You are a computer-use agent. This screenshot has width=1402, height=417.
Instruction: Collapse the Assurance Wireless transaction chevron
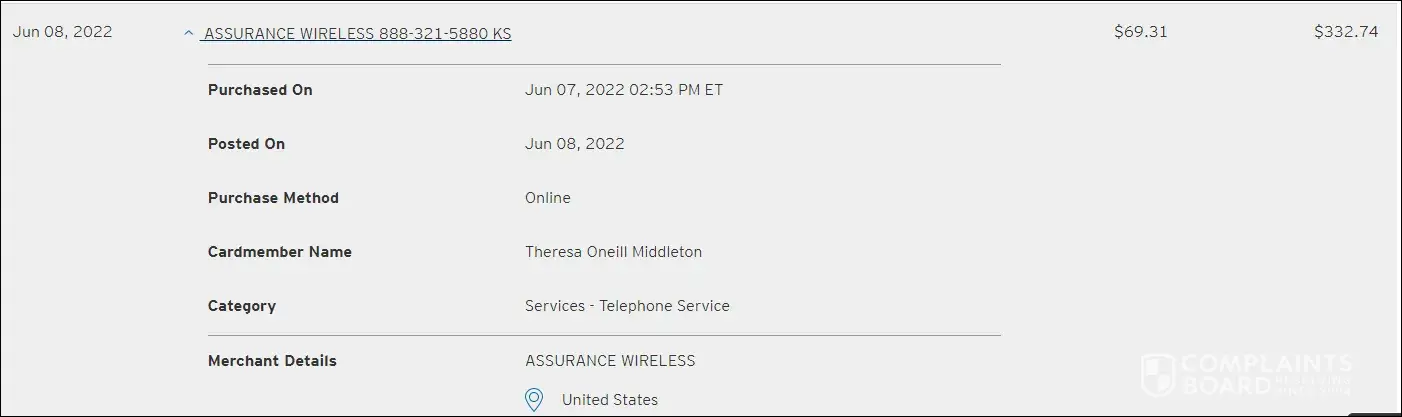tap(188, 33)
